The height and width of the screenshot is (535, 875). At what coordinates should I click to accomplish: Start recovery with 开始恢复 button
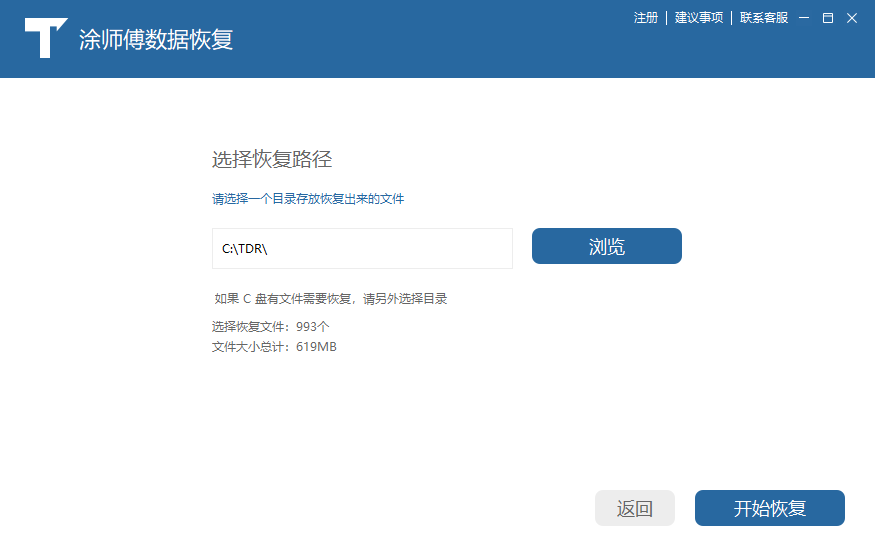770,508
